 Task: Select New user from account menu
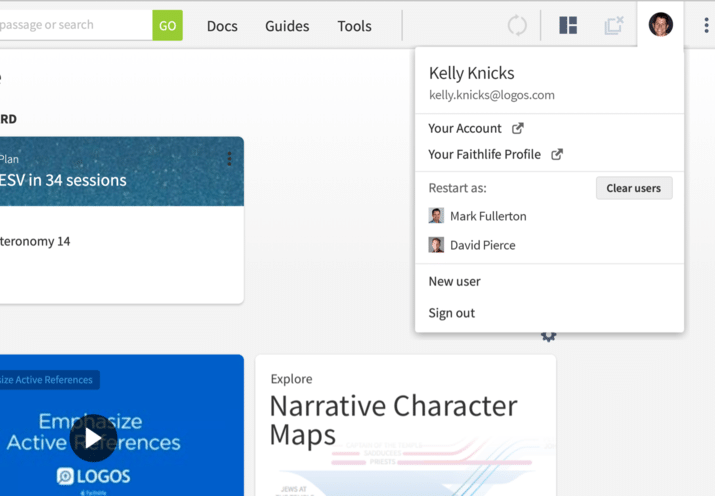coord(455,281)
